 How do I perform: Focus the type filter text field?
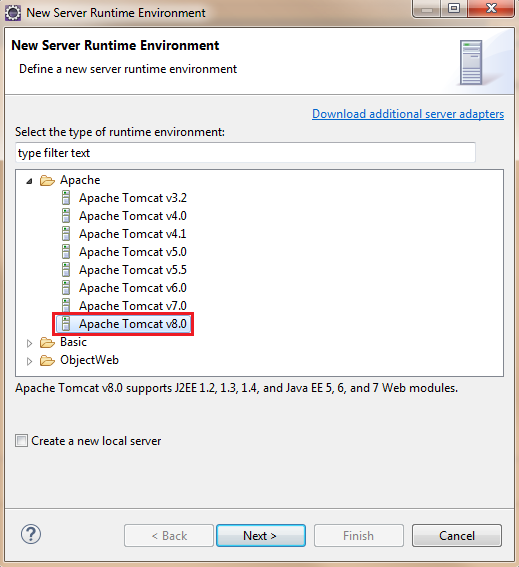point(245,153)
